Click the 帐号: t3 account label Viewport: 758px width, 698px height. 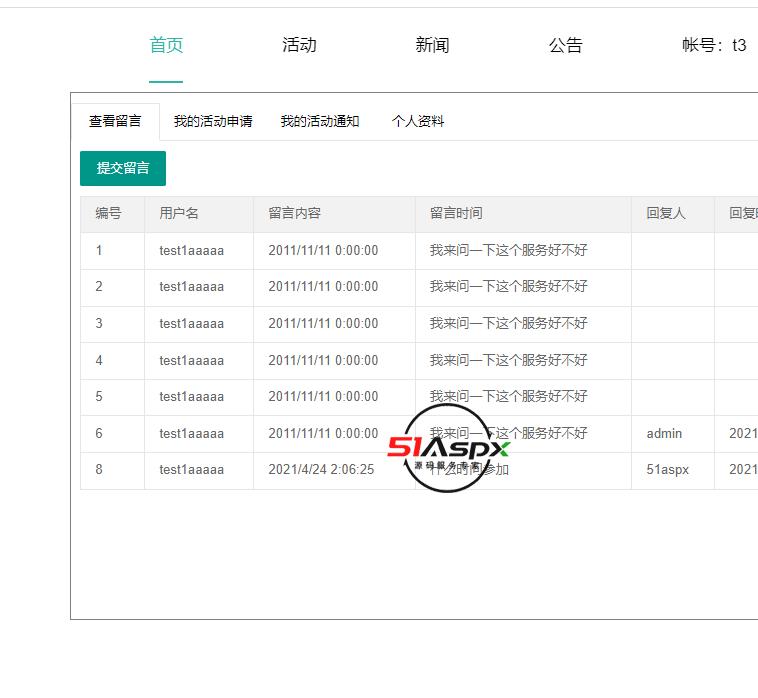pos(714,45)
